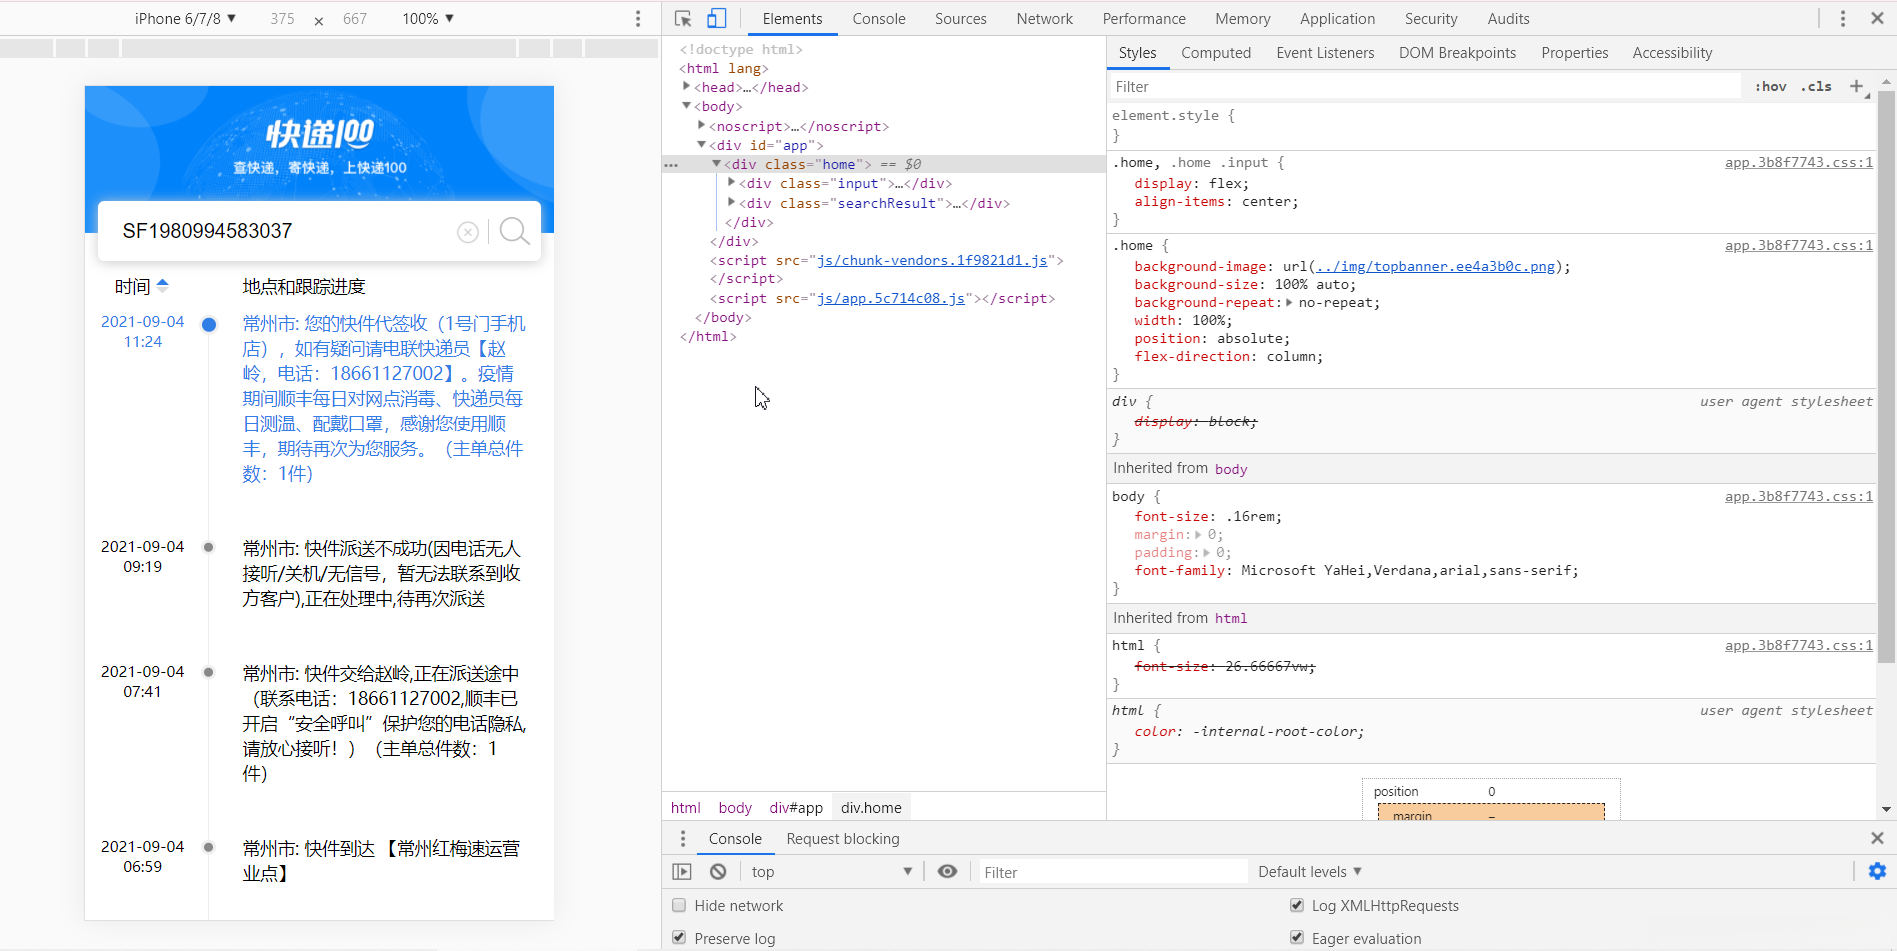Toggle the Log XMLHttpRequests checkbox
1897x951 pixels.
pyautogui.click(x=1297, y=906)
